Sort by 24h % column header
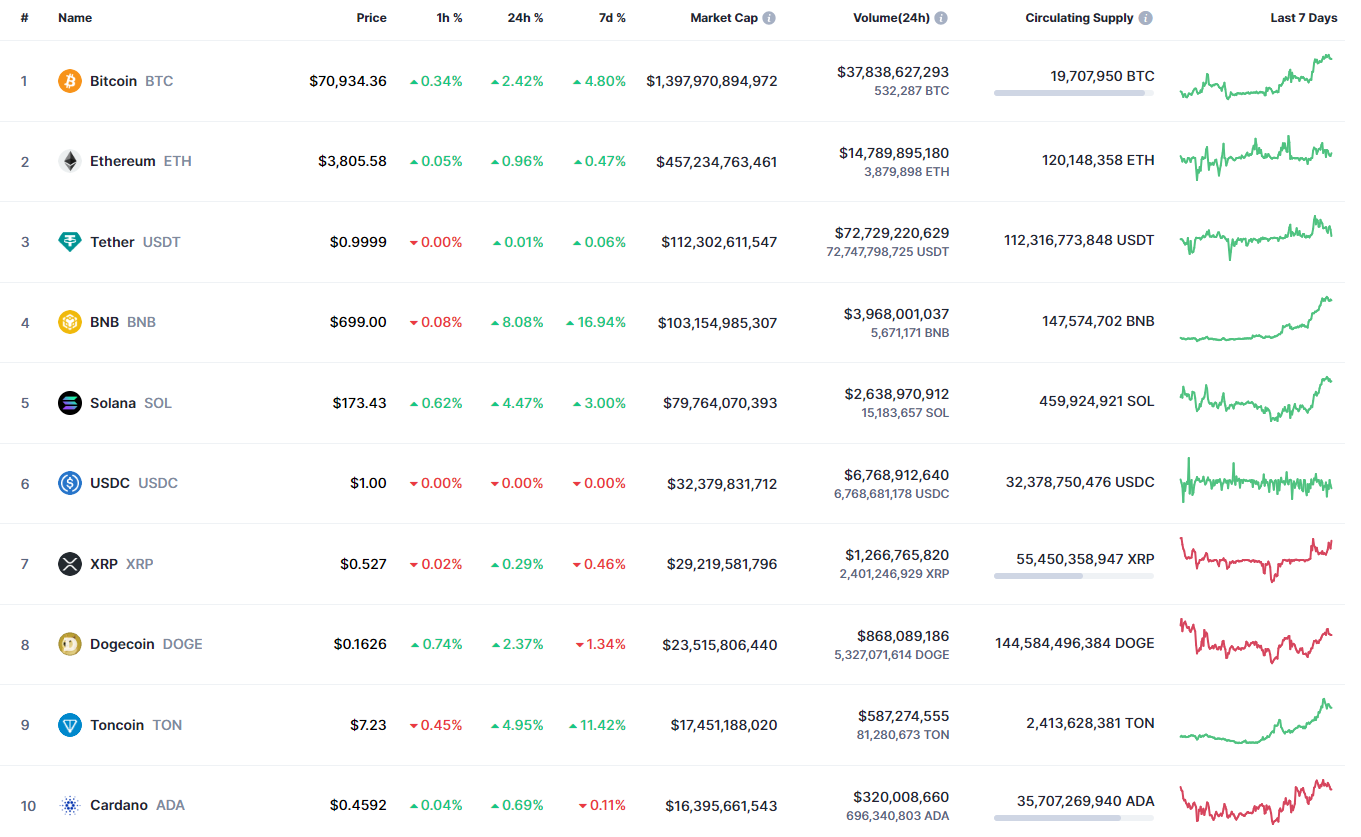 [x=525, y=18]
